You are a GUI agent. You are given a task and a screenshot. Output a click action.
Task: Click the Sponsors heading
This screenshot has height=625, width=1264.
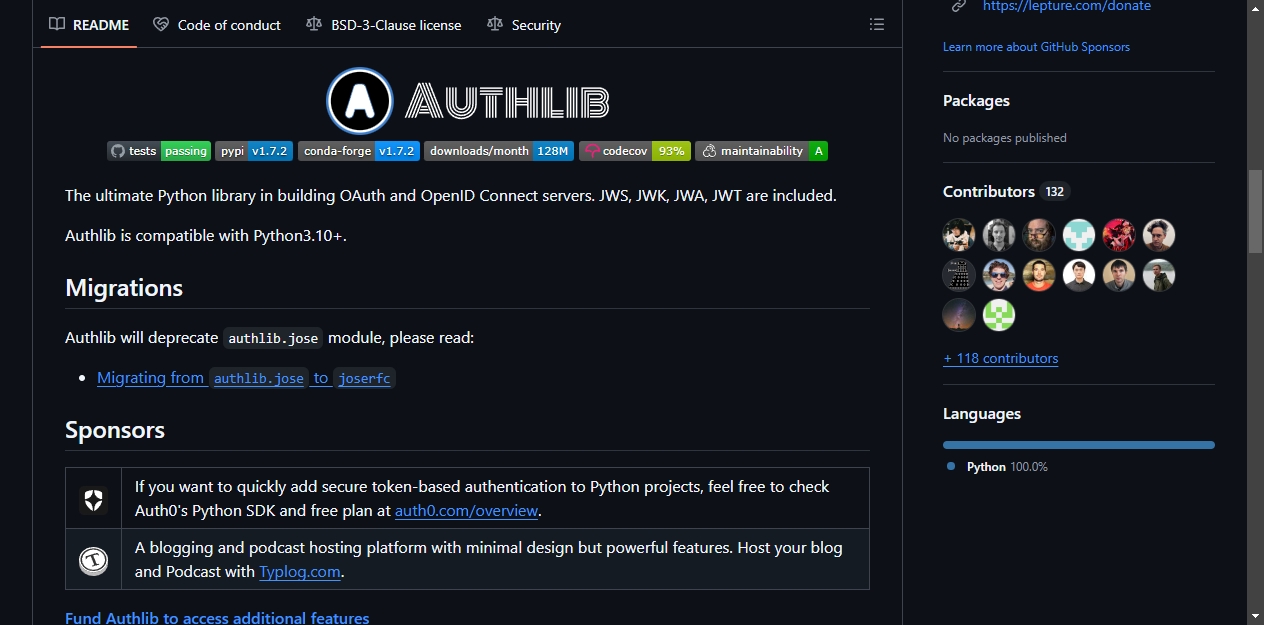click(x=115, y=430)
